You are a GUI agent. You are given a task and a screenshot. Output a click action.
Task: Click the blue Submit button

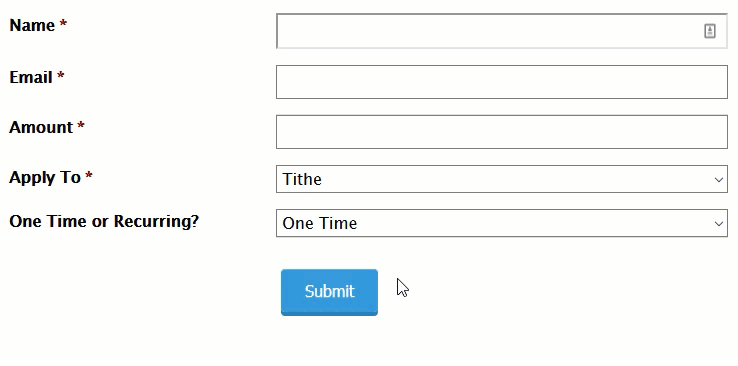(x=329, y=292)
